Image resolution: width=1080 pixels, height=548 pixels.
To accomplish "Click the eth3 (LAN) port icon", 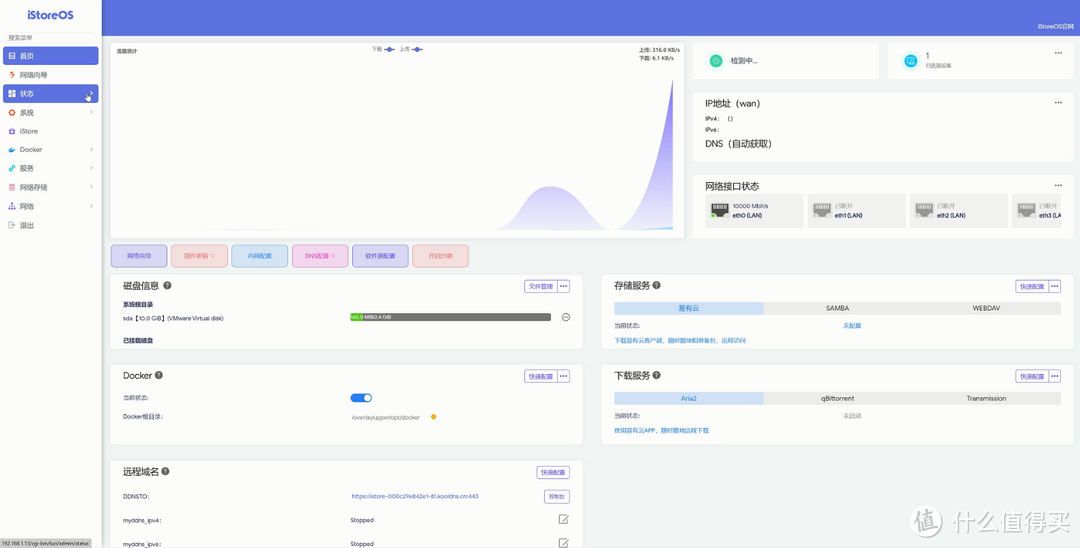I will click(x=1026, y=211).
